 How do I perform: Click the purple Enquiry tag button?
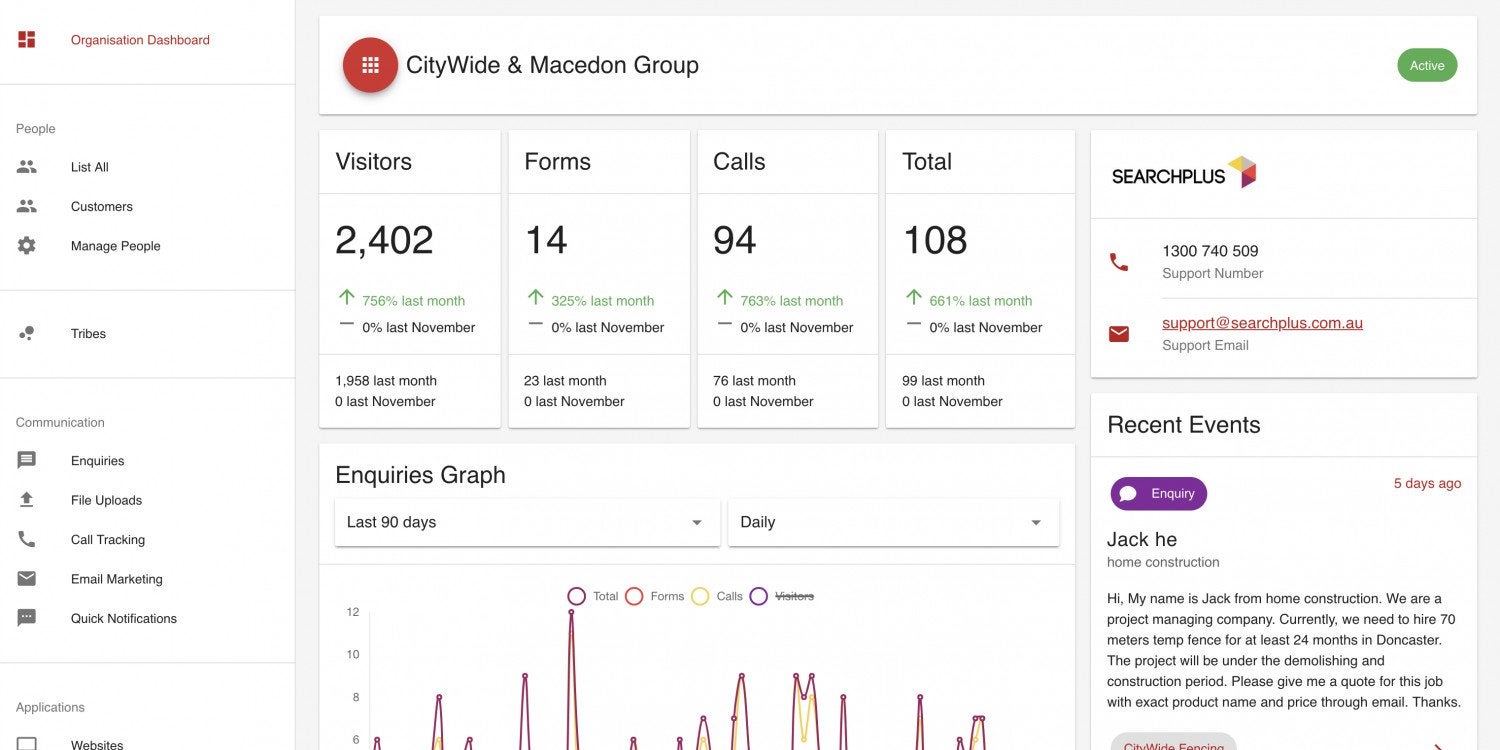point(1158,493)
